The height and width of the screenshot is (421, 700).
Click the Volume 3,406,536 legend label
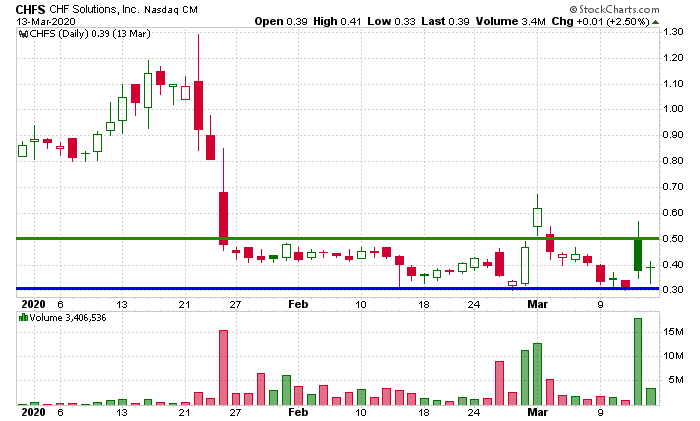68,318
